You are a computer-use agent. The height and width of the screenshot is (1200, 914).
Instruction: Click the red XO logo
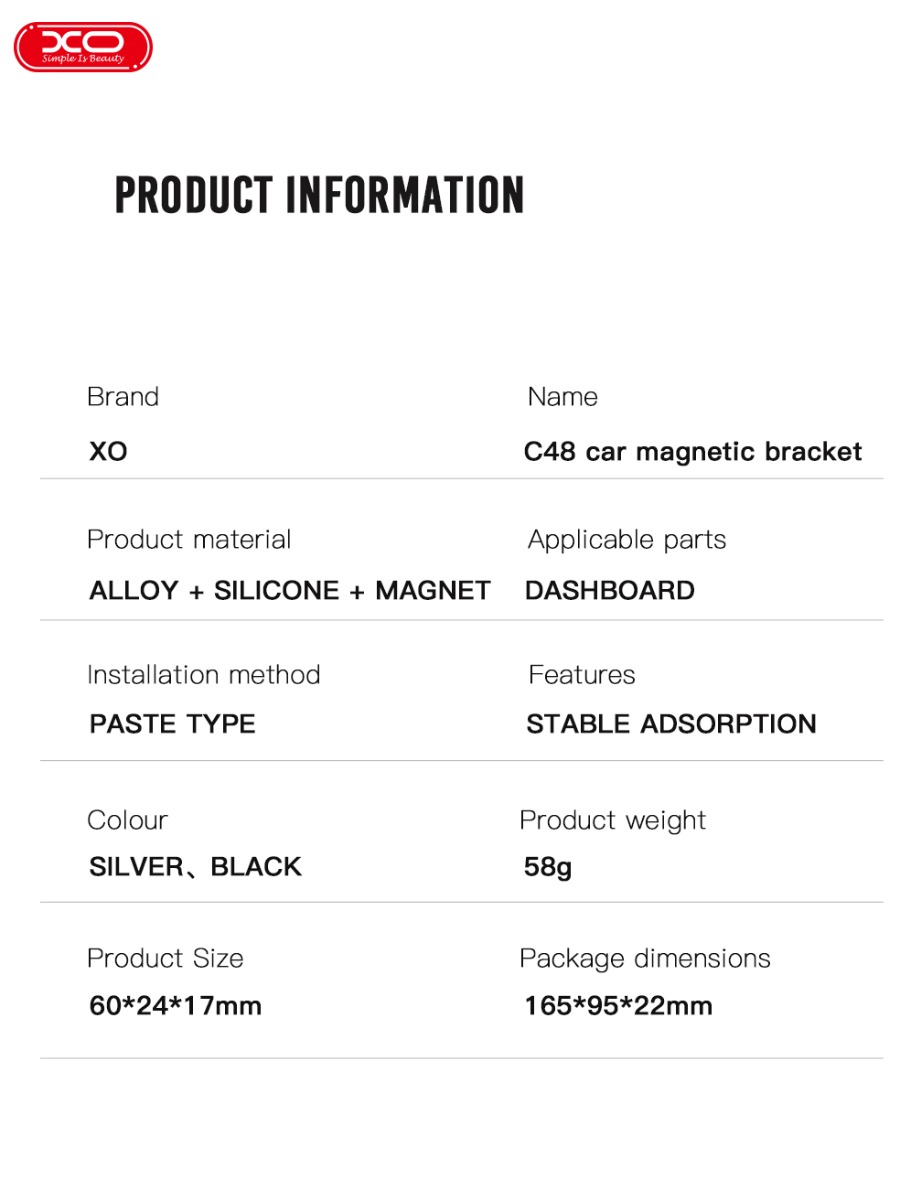pos(83,47)
